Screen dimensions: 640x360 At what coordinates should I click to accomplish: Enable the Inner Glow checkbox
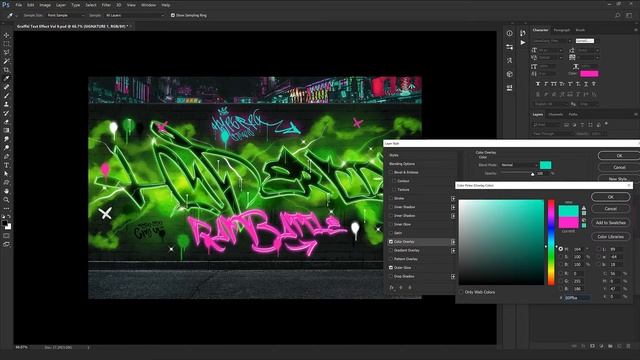pyautogui.click(x=391, y=224)
